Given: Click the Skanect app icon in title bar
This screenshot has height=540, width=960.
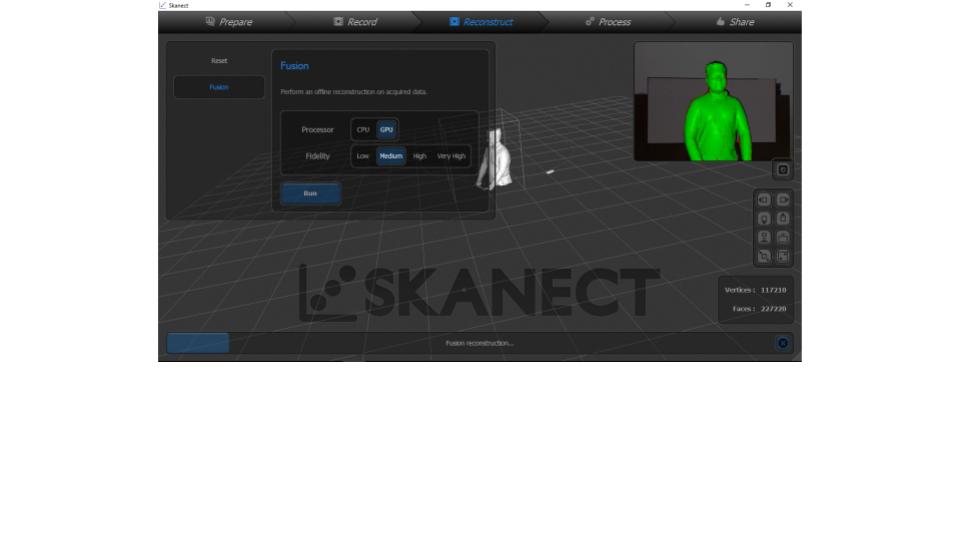Looking at the screenshot, I should click(x=163, y=5).
